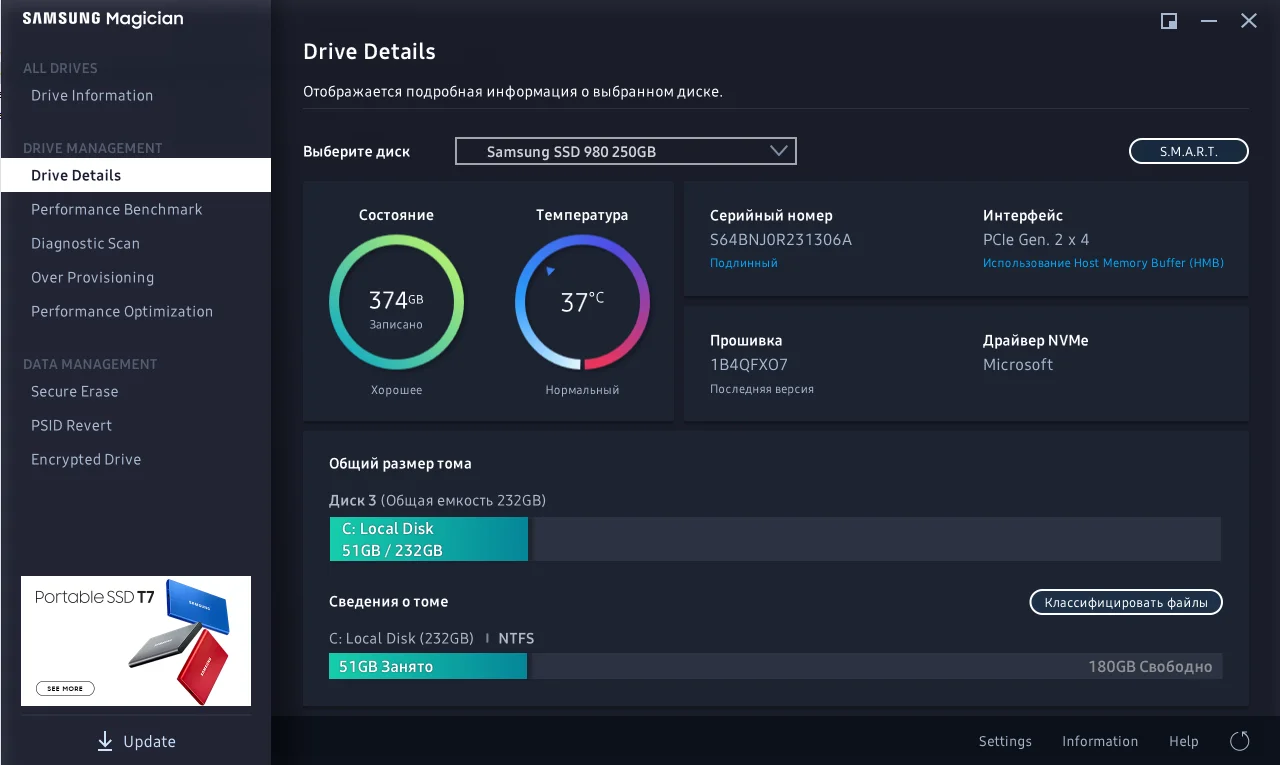Screen dimensions: 1280x765
Task: Click the Классифицировать файлы button
Action: pos(1126,602)
